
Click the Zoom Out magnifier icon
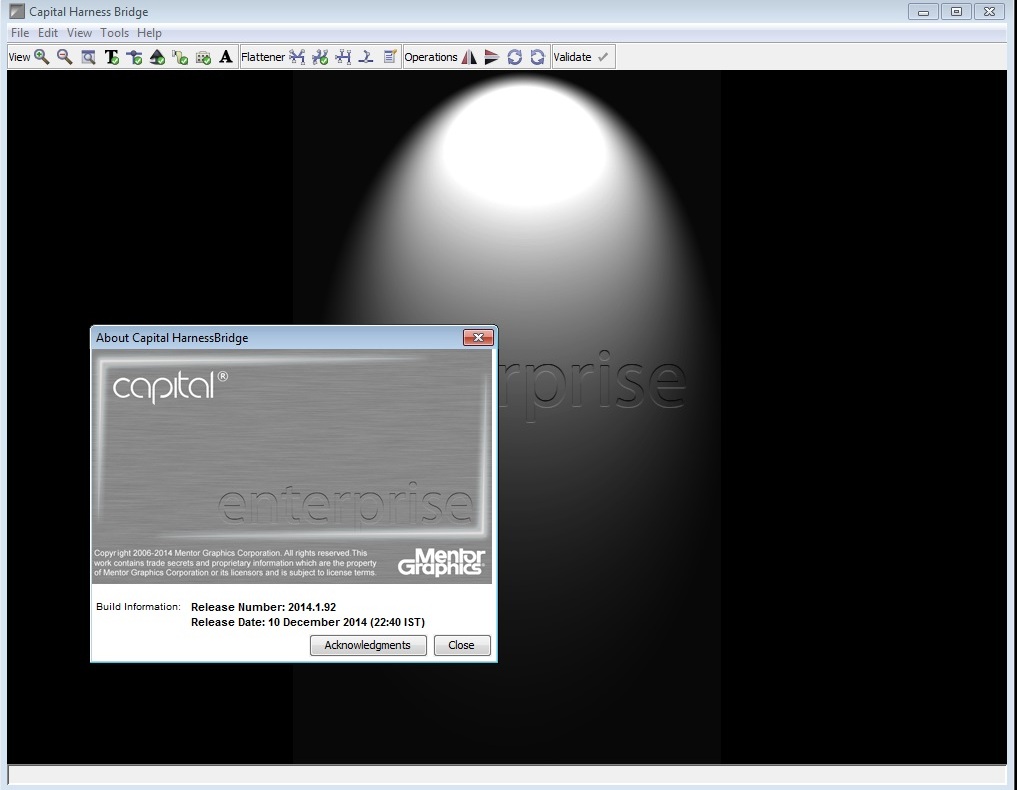click(x=64, y=57)
